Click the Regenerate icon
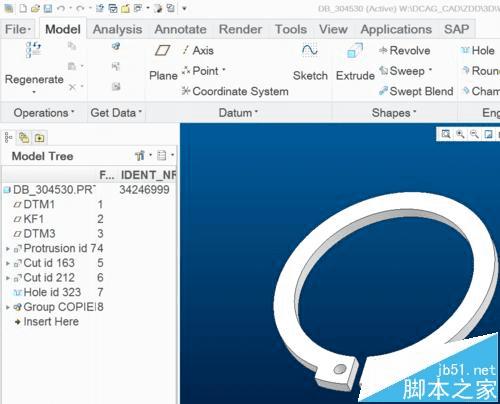 click(34, 50)
